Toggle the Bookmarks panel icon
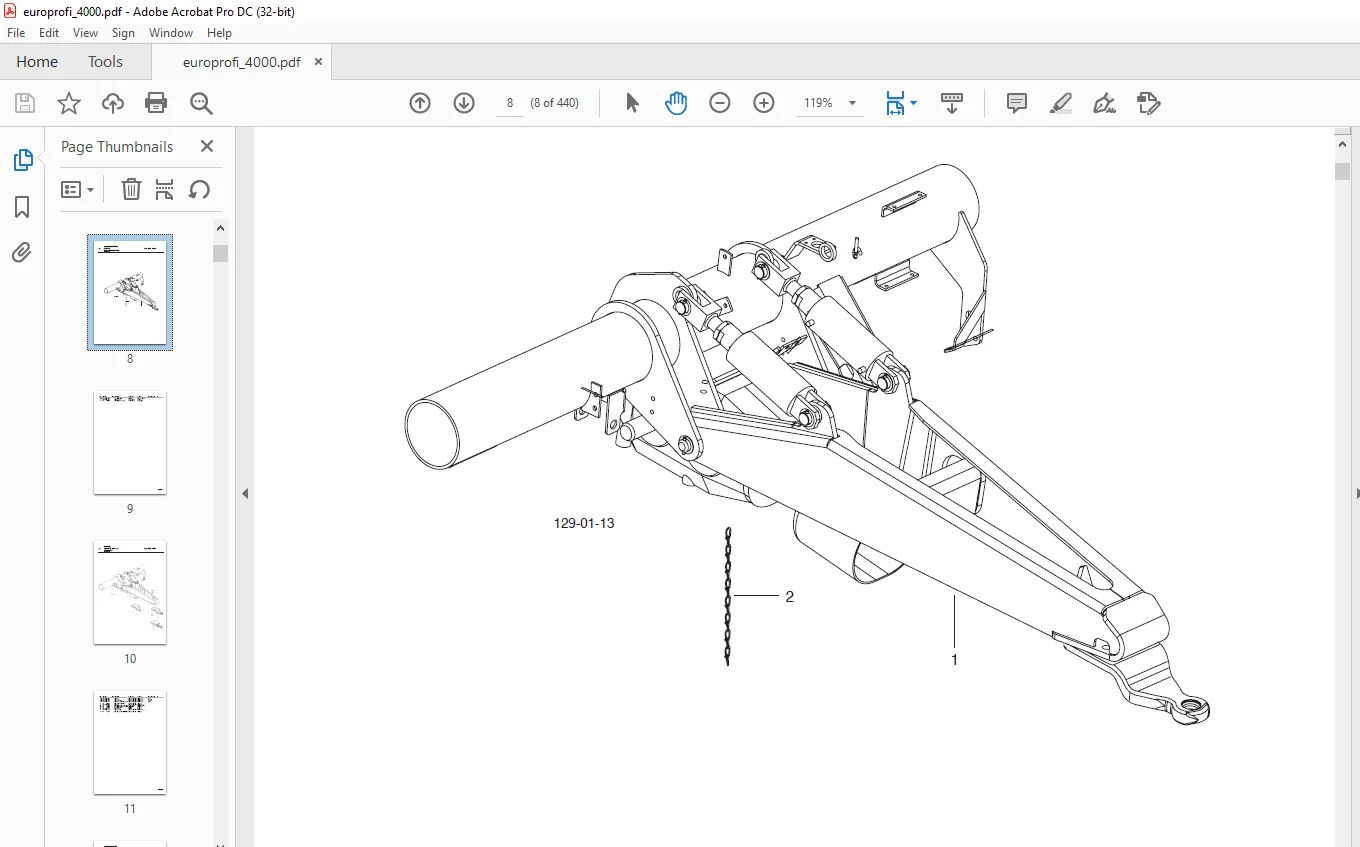This screenshot has height=847, width=1360. click(22, 207)
